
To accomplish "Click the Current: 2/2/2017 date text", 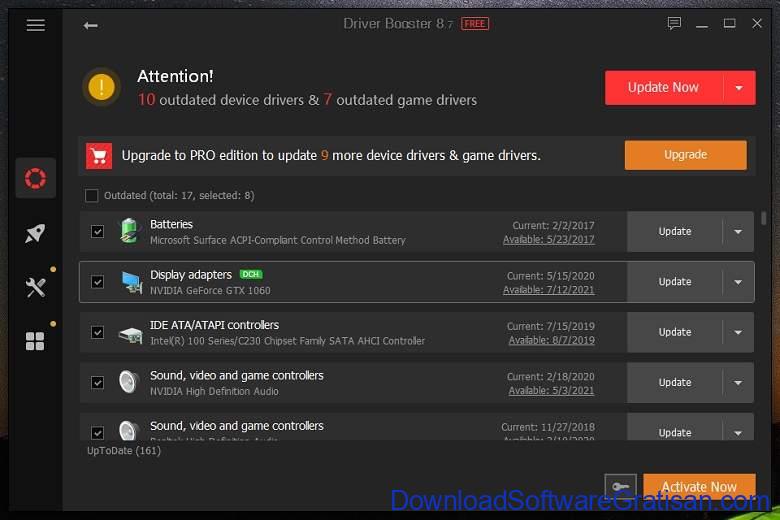I will click(553, 225).
